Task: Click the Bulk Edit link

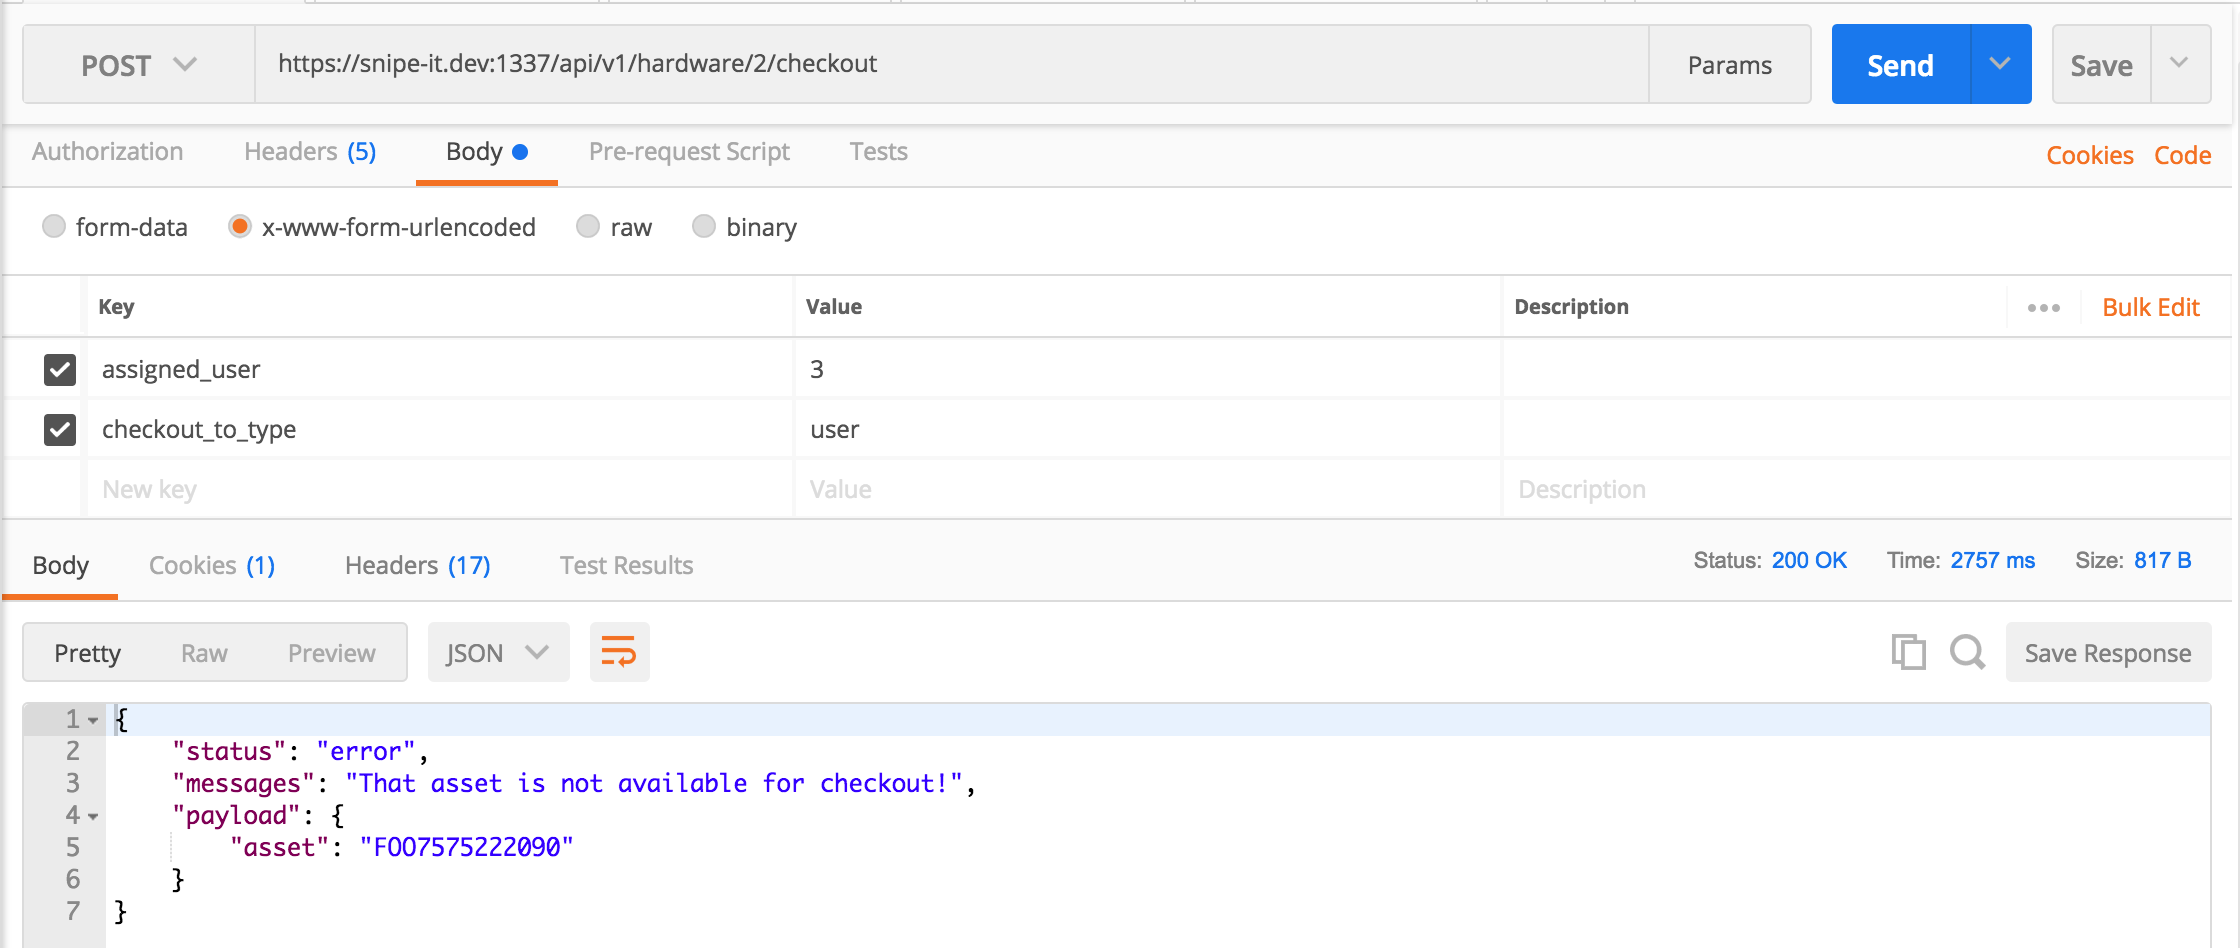Action: pos(2150,307)
